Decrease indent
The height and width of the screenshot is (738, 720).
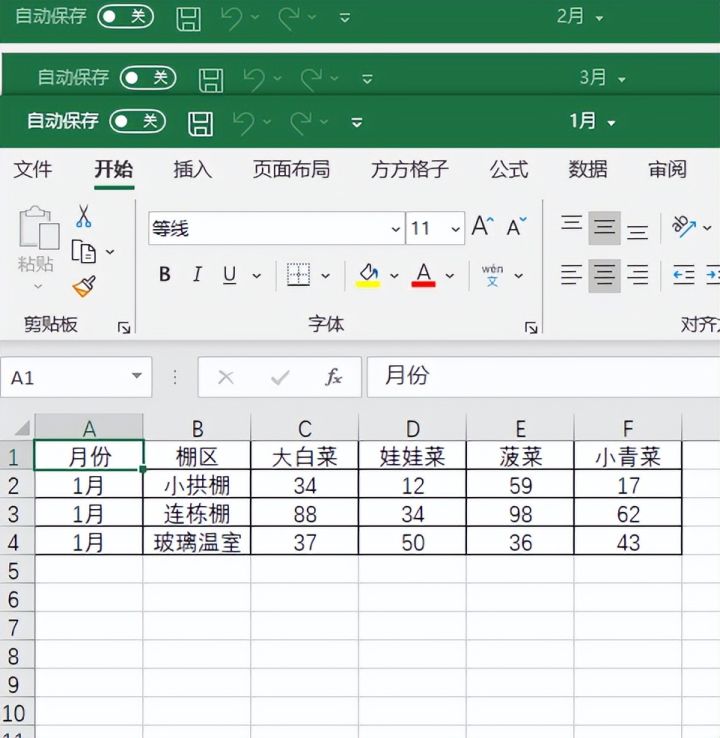[x=684, y=275]
